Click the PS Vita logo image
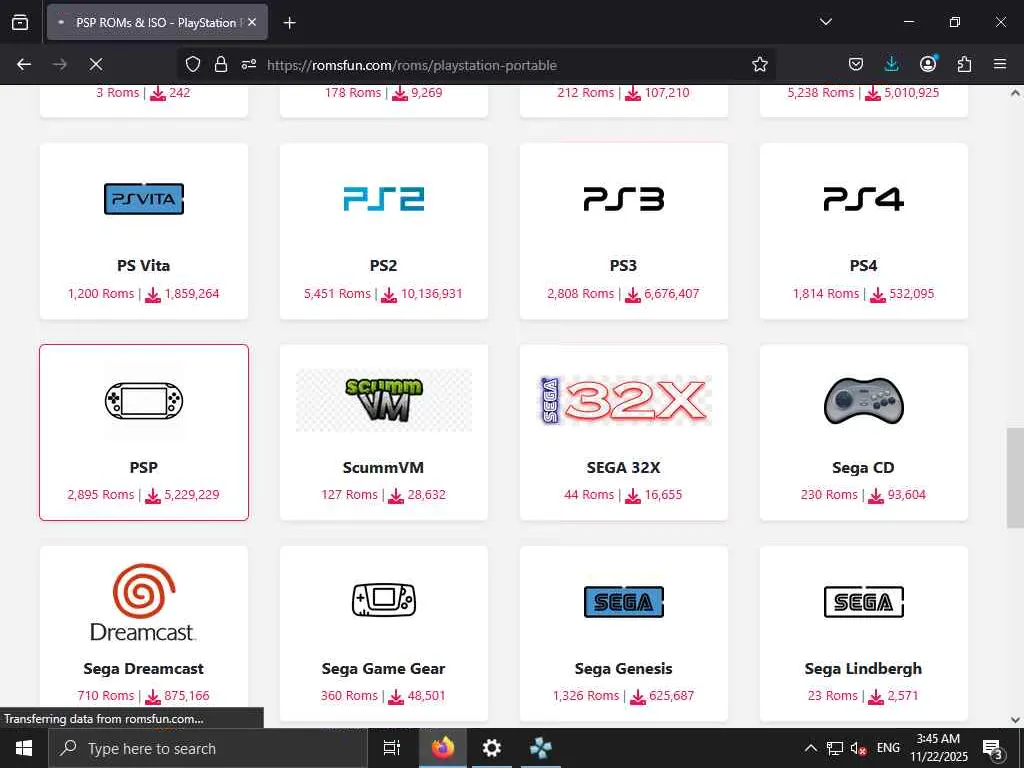 tap(144, 199)
